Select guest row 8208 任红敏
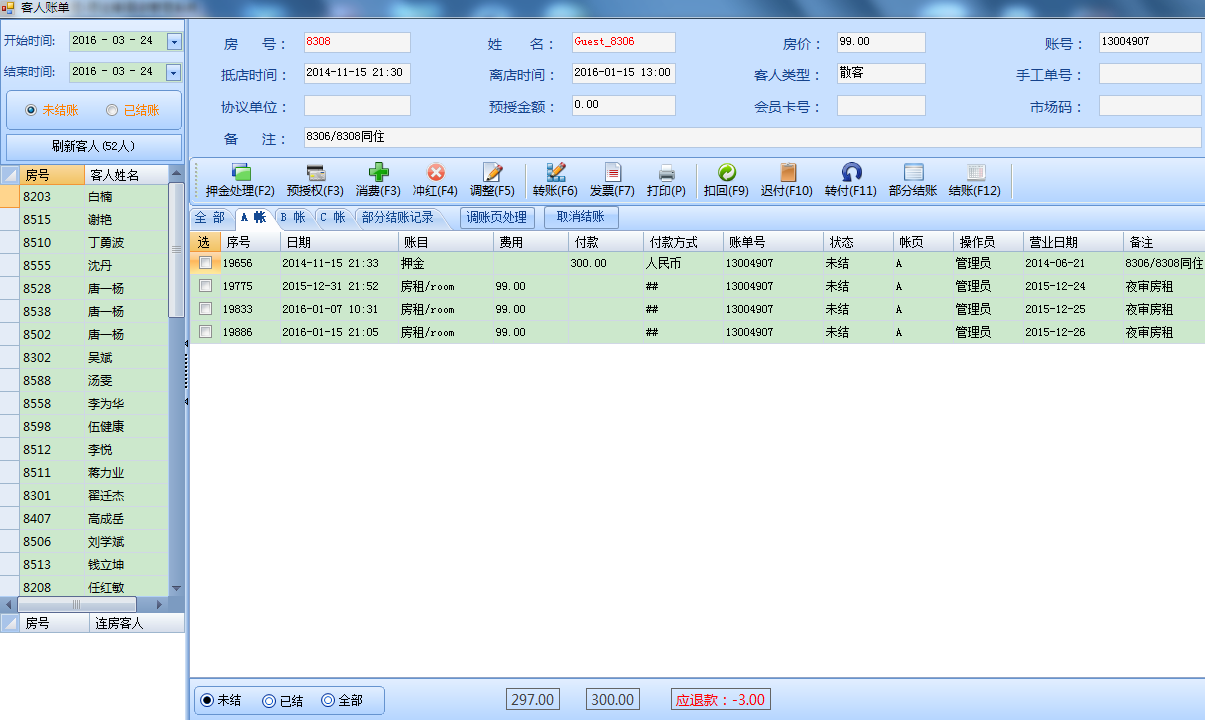Image resolution: width=1205 pixels, height=720 pixels. coord(94,587)
